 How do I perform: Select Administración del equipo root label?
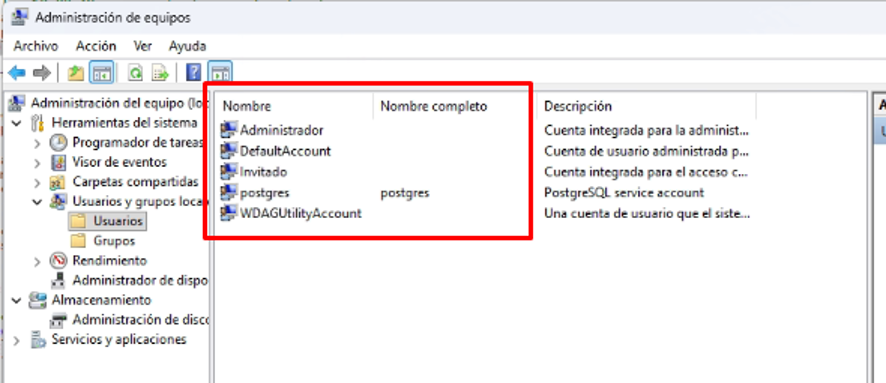(120, 103)
